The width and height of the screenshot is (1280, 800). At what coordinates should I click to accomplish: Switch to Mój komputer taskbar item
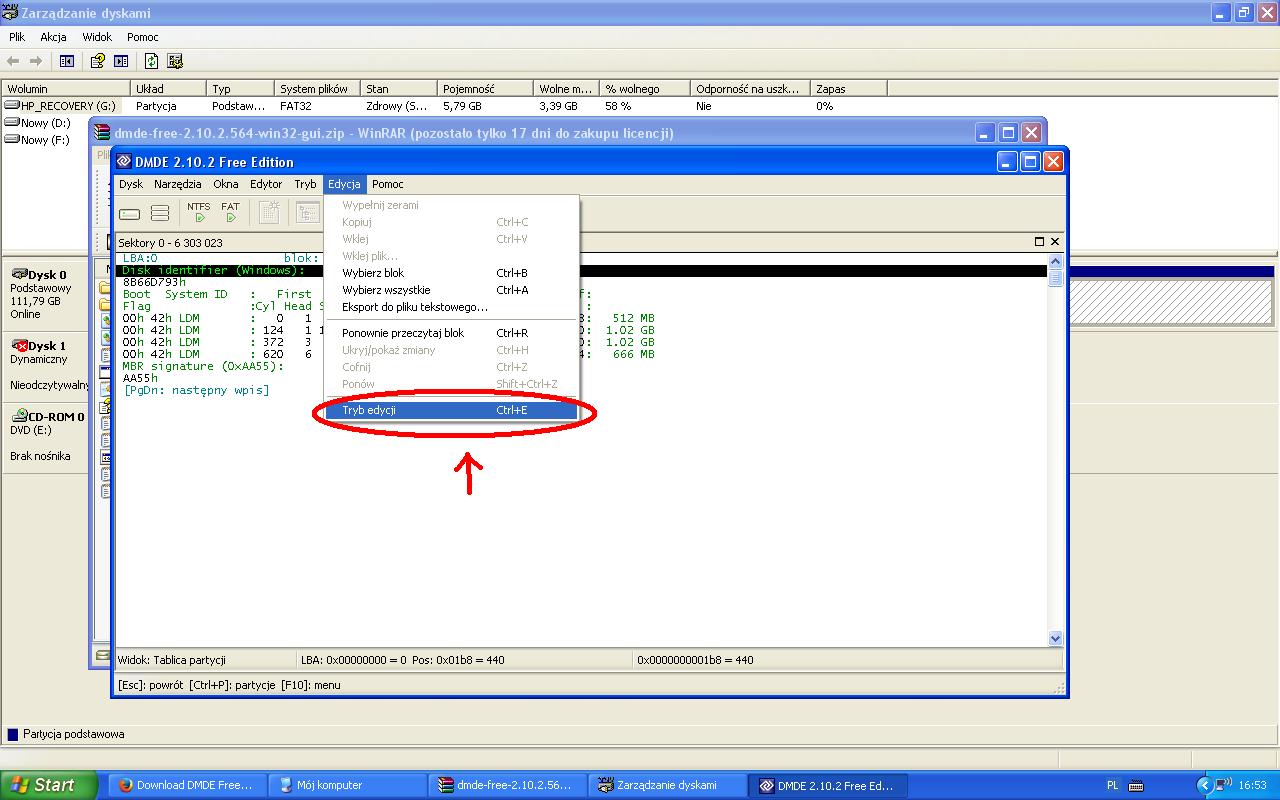pos(347,785)
